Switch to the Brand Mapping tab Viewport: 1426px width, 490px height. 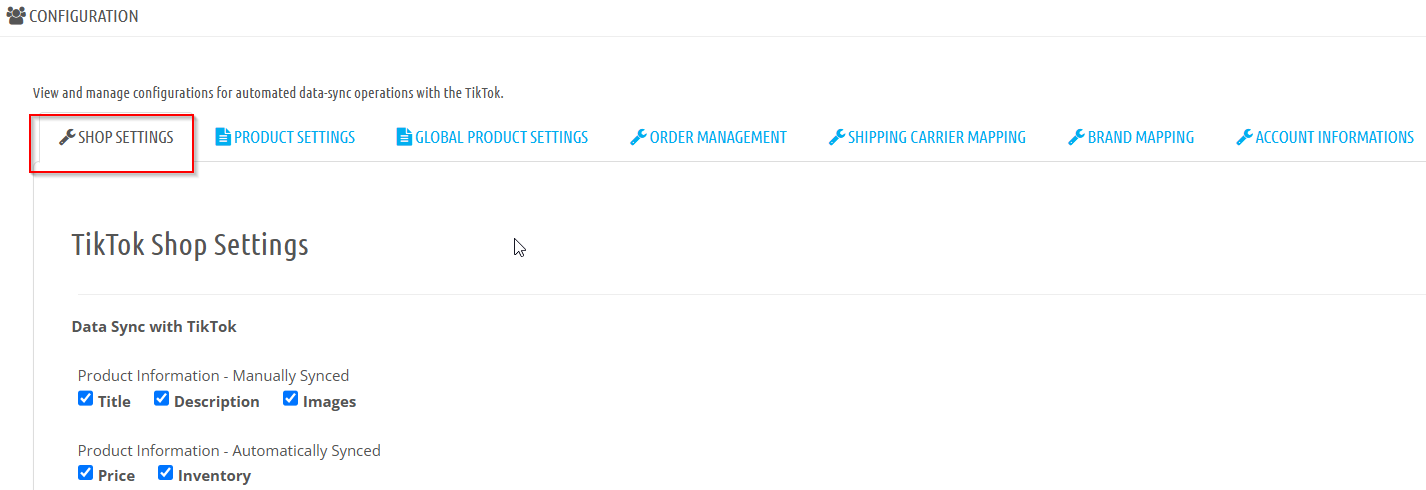click(x=1131, y=138)
